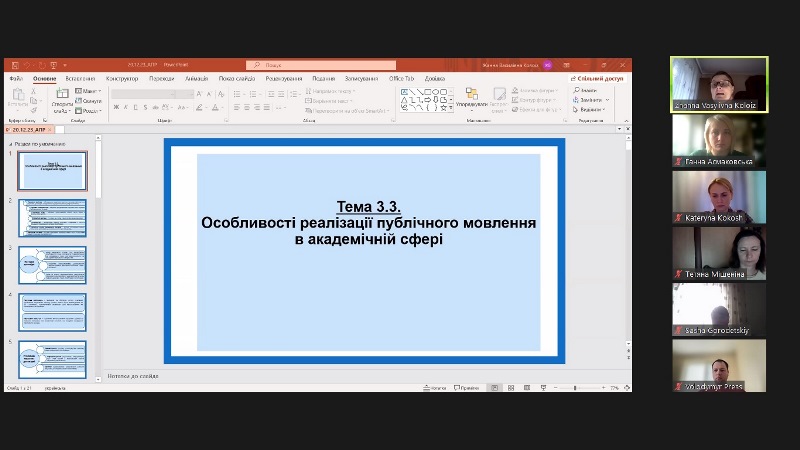
Task: Click Increase List Level indent icon
Action: (281, 94)
